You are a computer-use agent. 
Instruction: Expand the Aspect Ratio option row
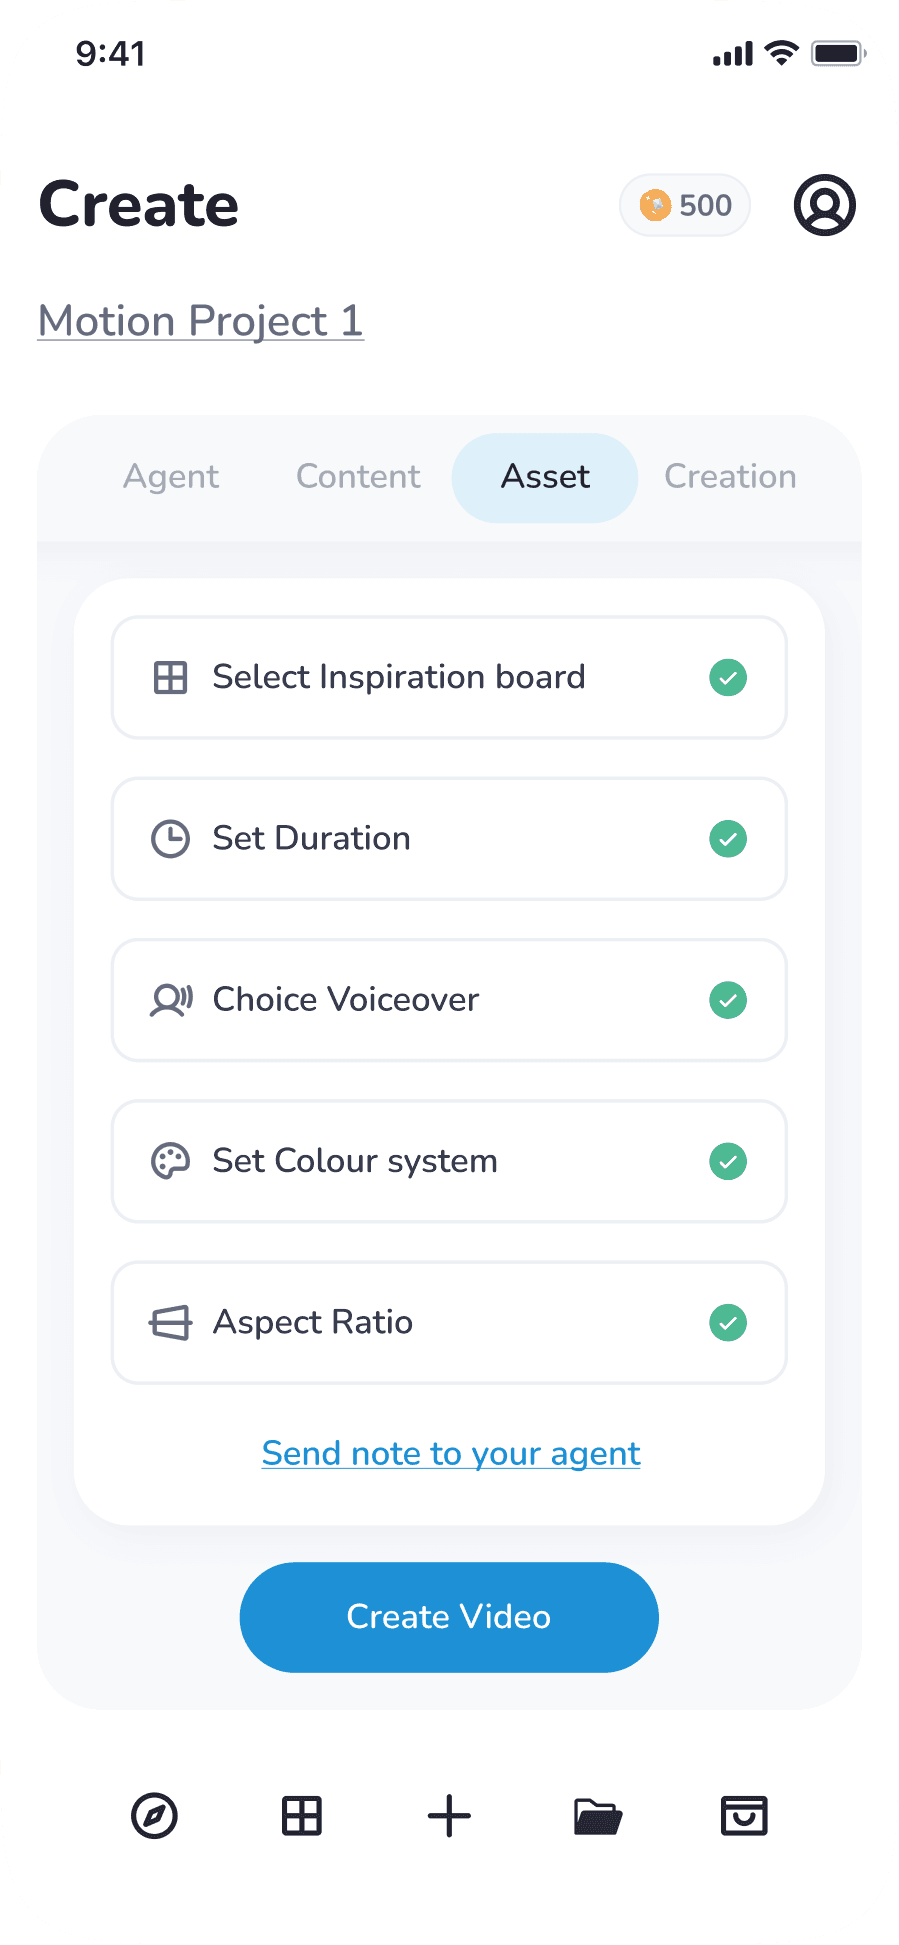tap(448, 1323)
